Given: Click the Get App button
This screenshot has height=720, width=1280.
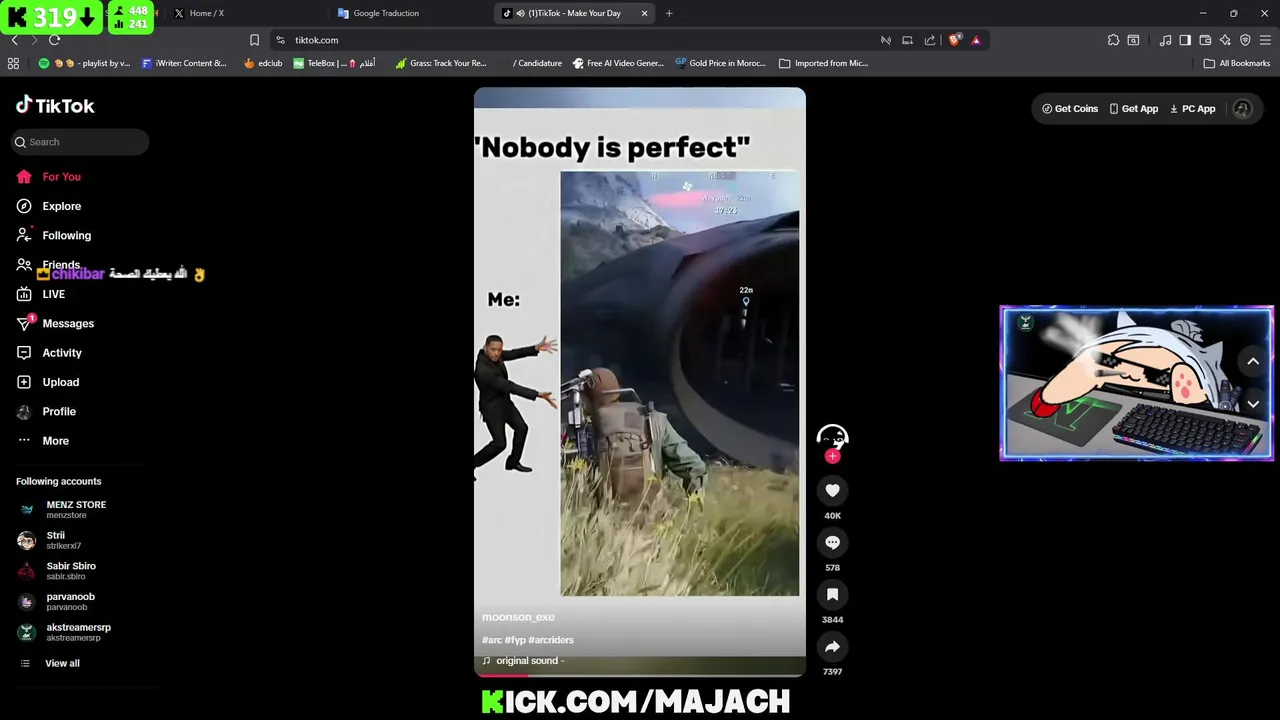Looking at the screenshot, I should point(1134,109).
